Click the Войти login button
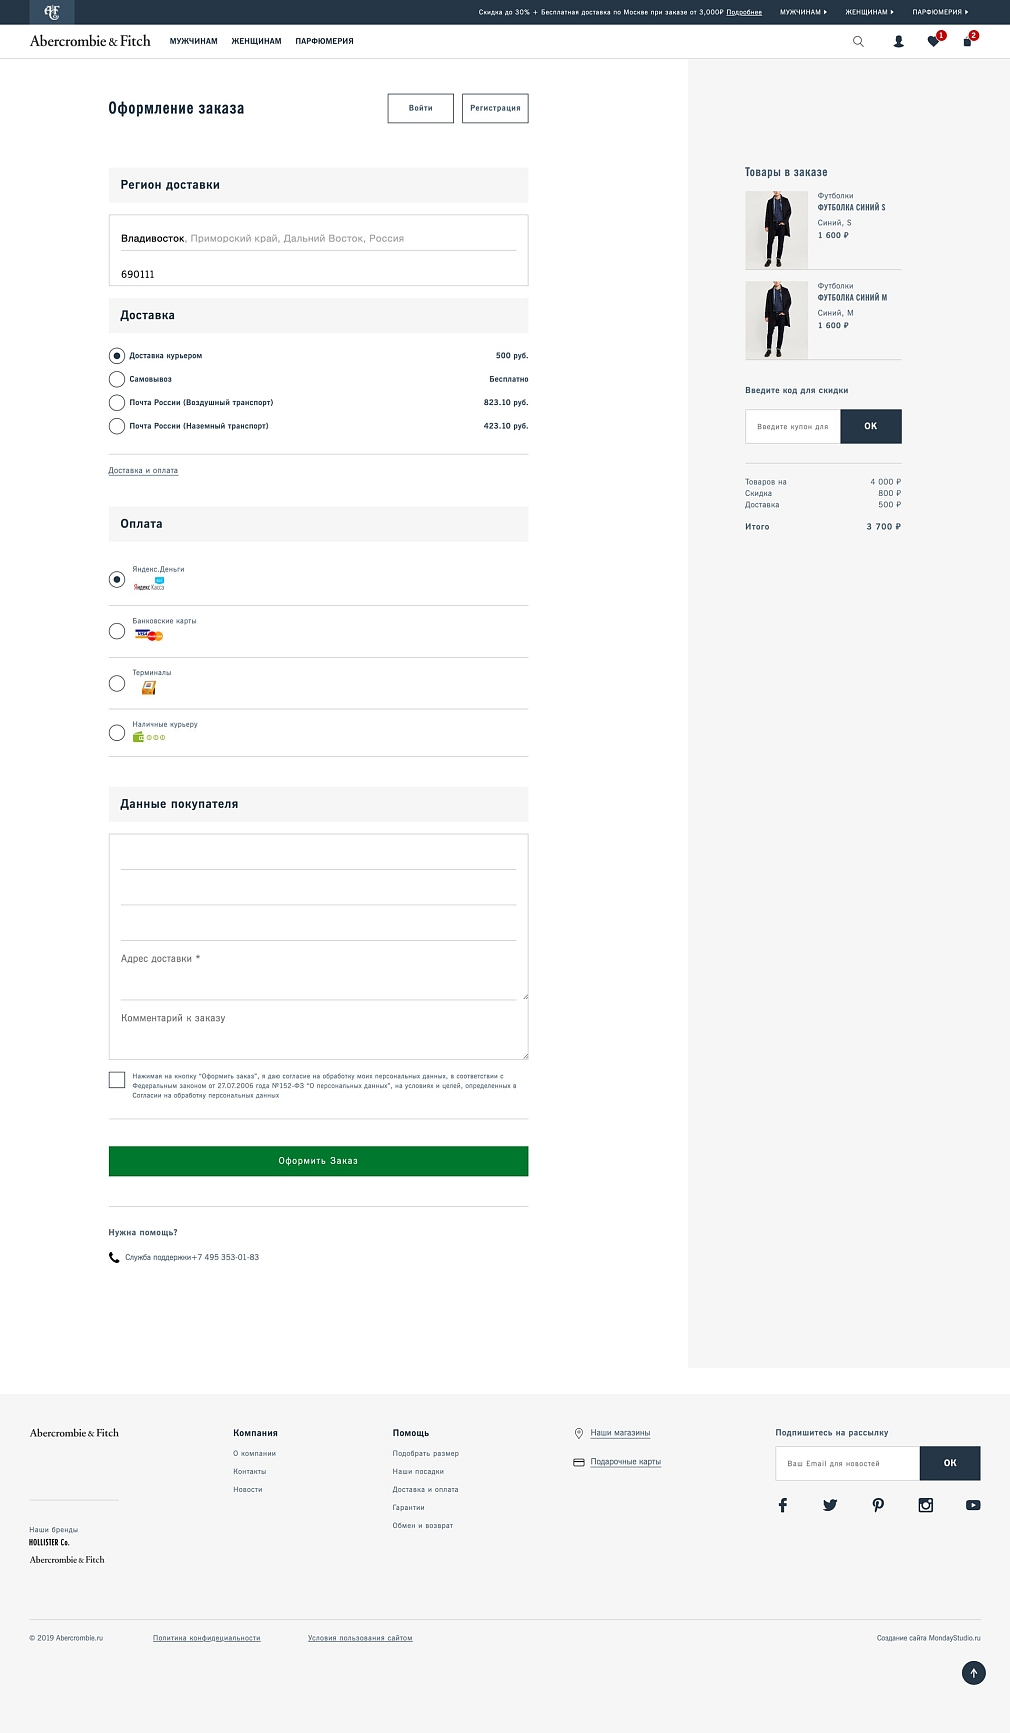Image resolution: width=1010 pixels, height=1733 pixels. [421, 108]
